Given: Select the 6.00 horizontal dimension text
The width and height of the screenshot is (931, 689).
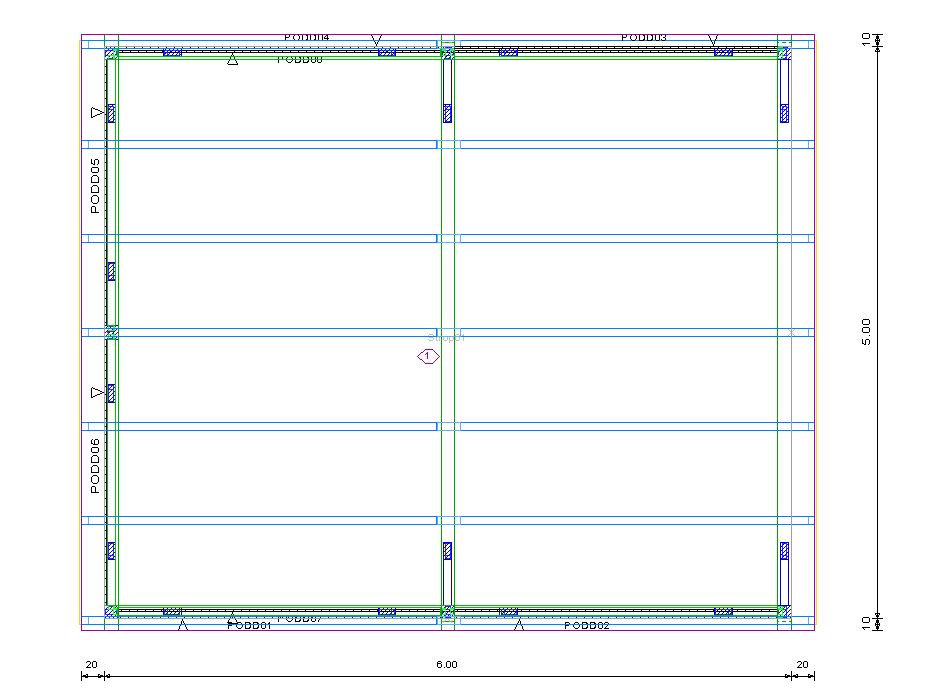Looking at the screenshot, I should click(x=446, y=664).
